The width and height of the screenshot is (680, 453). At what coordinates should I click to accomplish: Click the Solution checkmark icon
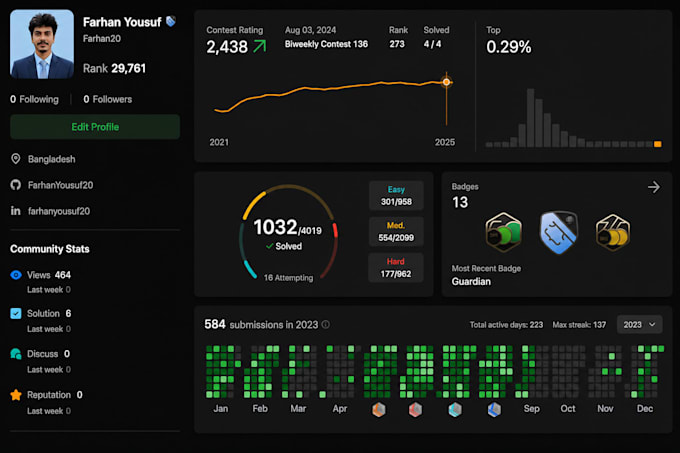click(x=16, y=313)
